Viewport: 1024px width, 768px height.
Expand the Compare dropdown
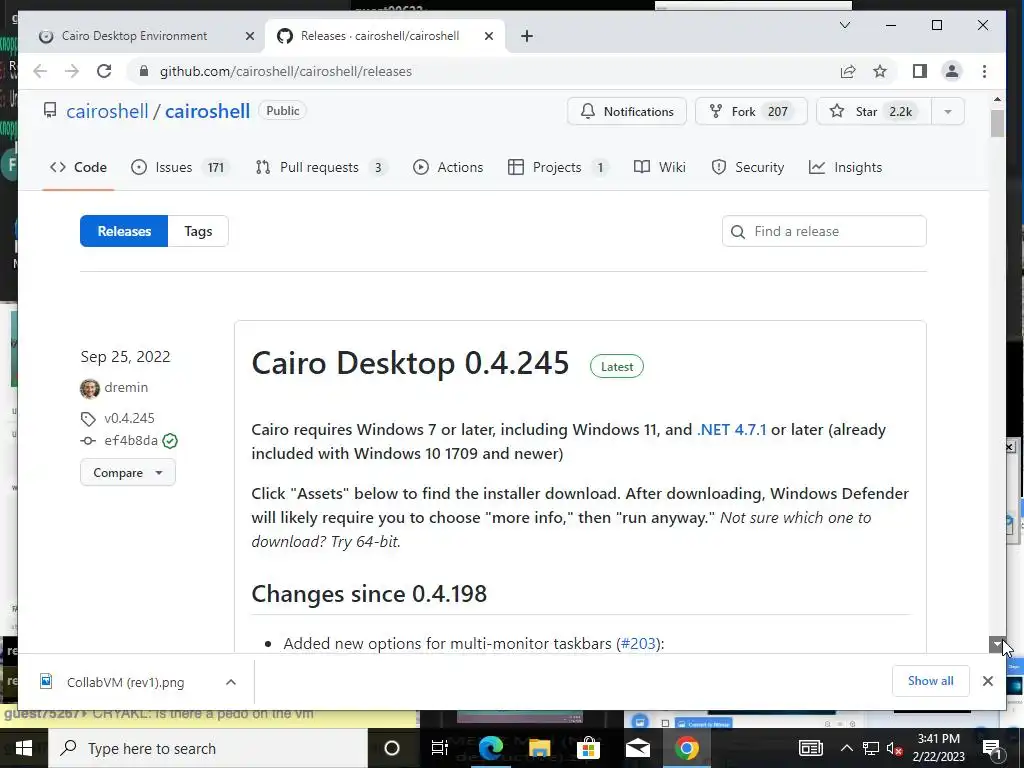(128, 472)
